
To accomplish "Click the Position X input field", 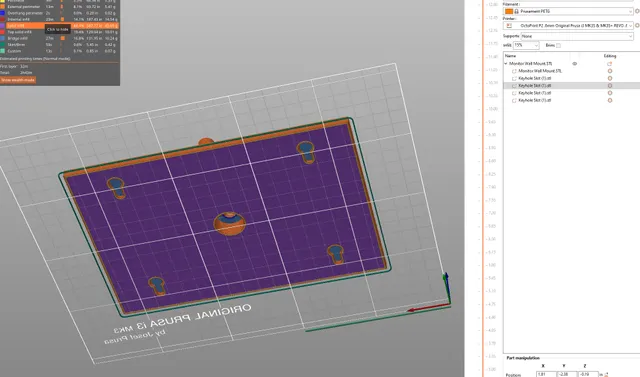I will (546, 374).
